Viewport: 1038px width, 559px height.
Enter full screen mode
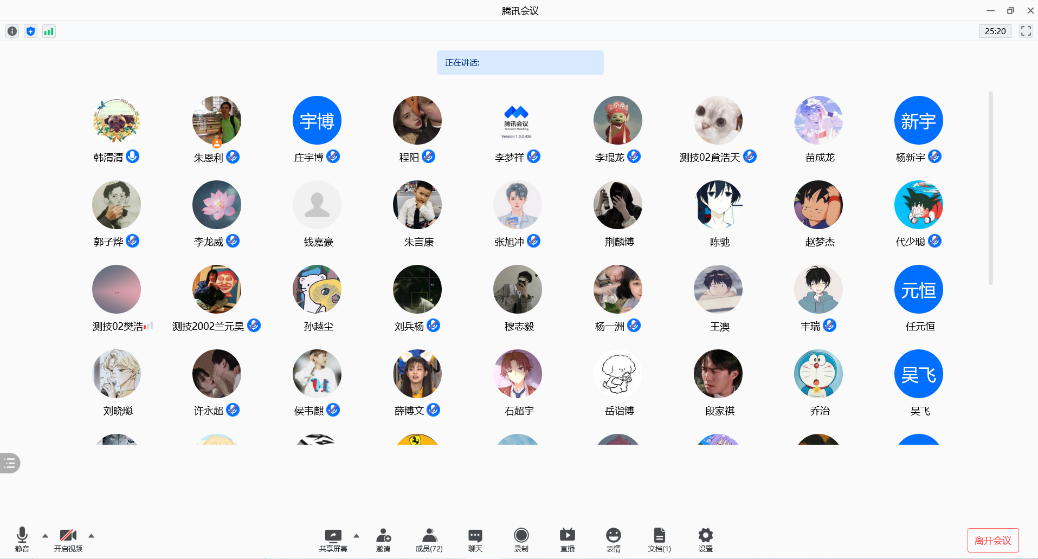(1025, 31)
